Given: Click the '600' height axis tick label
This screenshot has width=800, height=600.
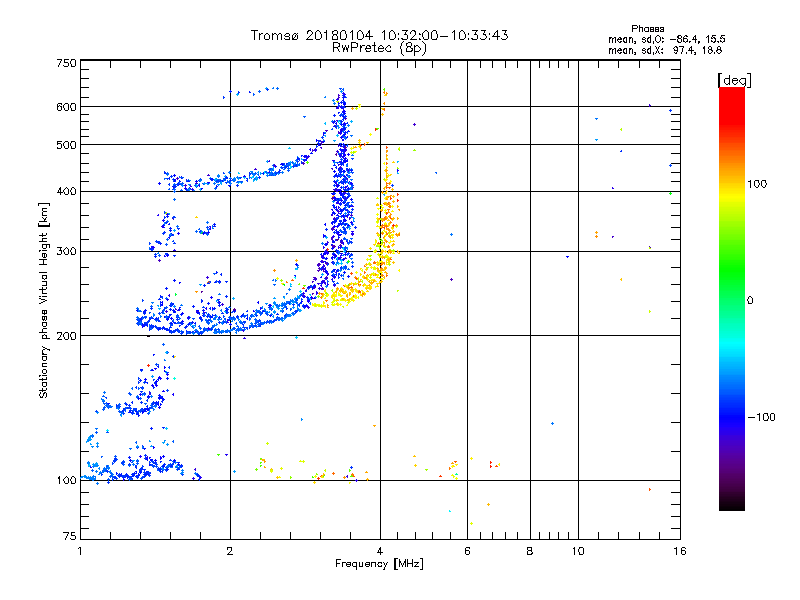Looking at the screenshot, I should [x=66, y=107].
